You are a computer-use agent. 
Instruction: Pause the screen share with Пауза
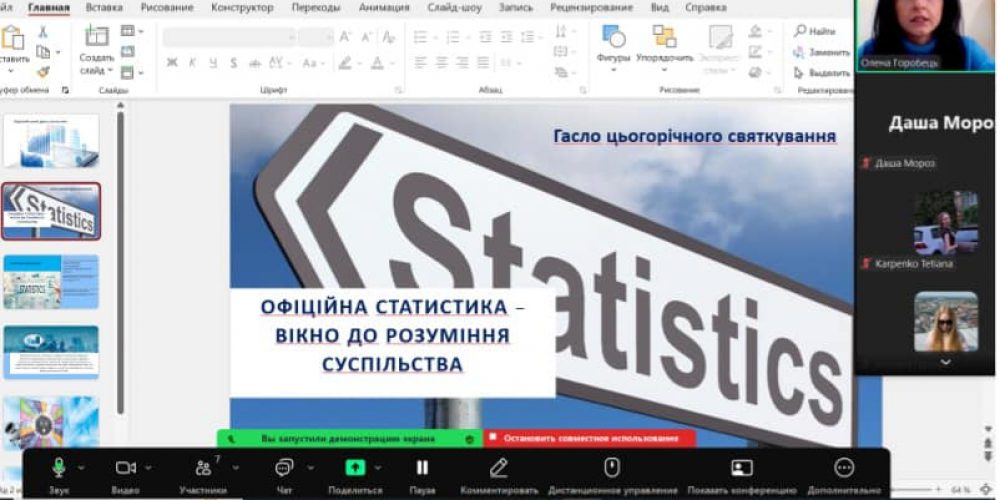[x=422, y=468]
